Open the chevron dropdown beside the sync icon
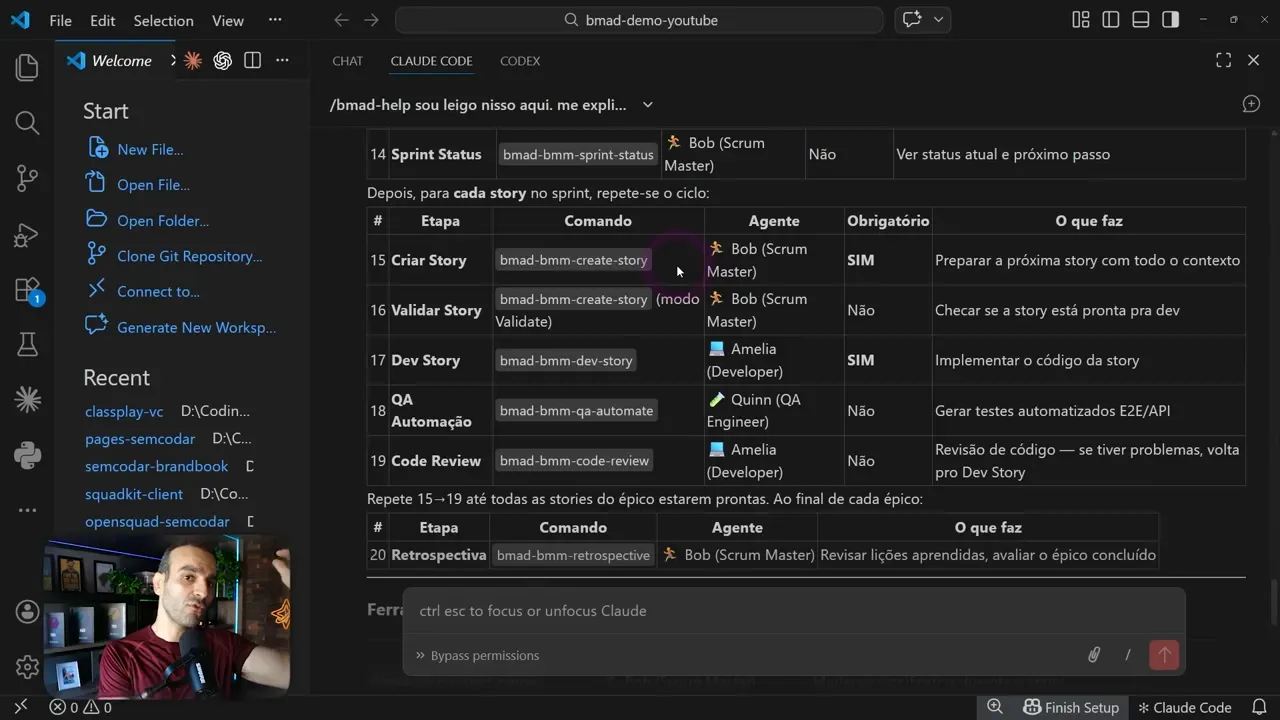This screenshot has height=720, width=1280. click(x=938, y=19)
